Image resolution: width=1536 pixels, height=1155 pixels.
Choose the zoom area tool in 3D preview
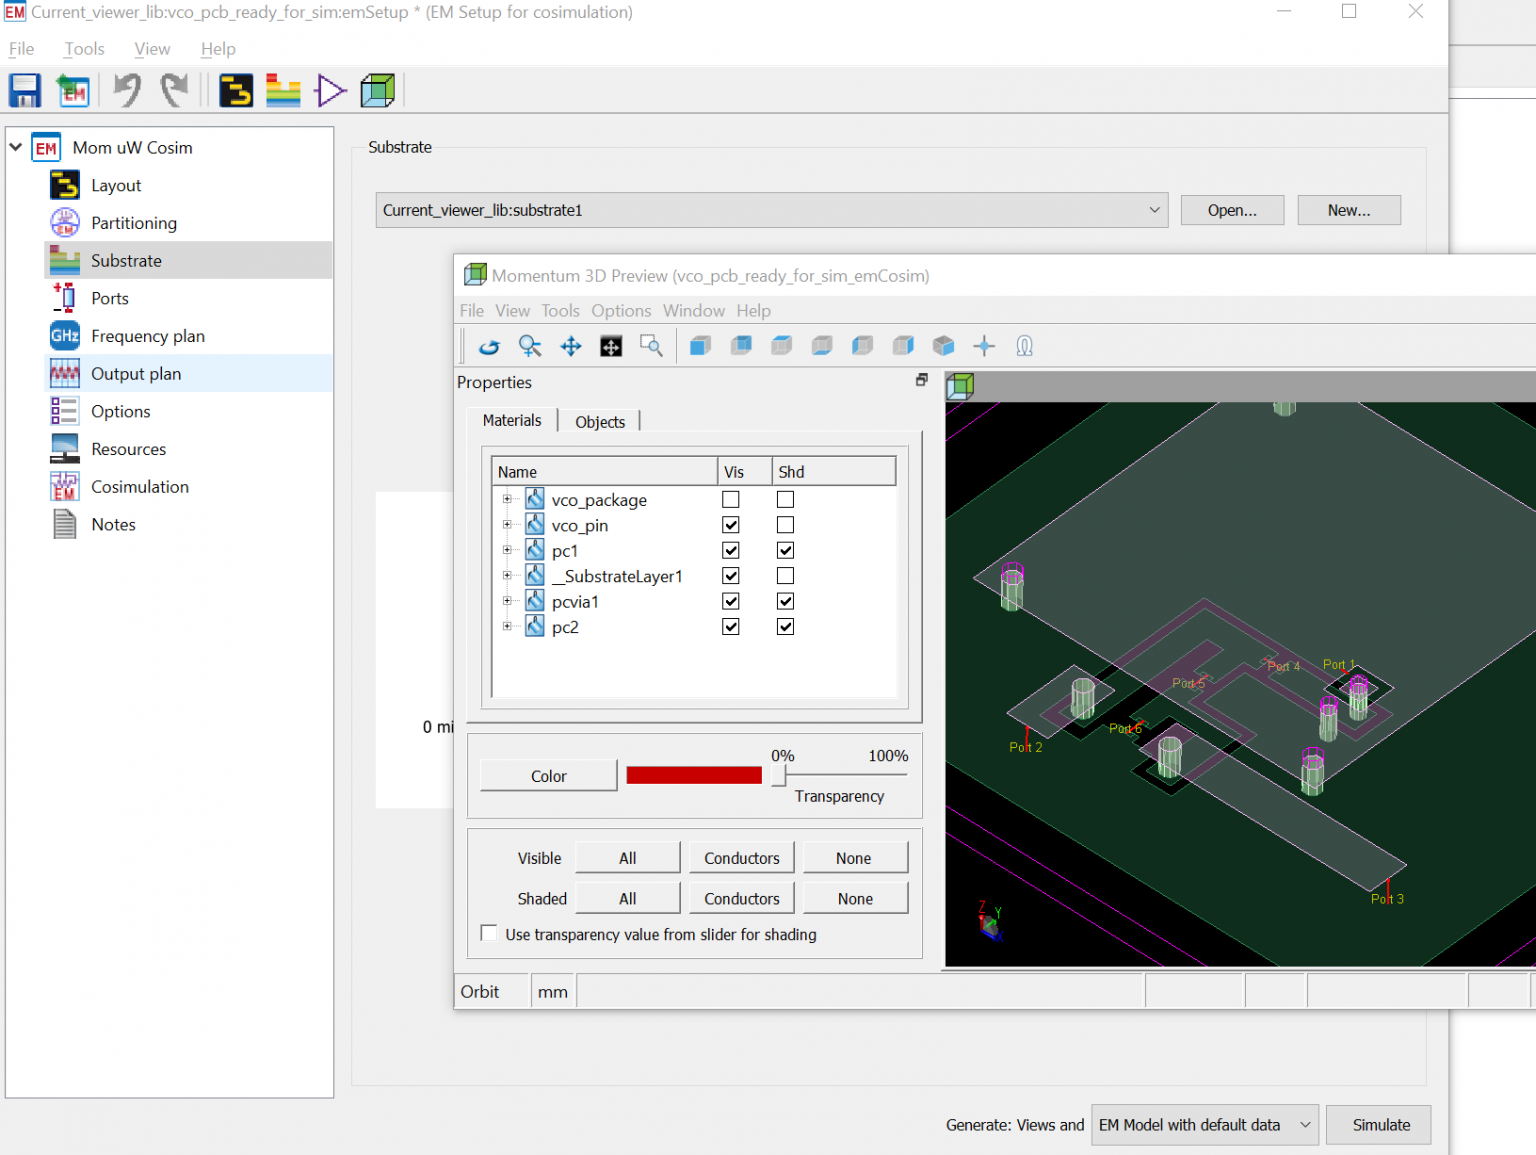(x=651, y=346)
